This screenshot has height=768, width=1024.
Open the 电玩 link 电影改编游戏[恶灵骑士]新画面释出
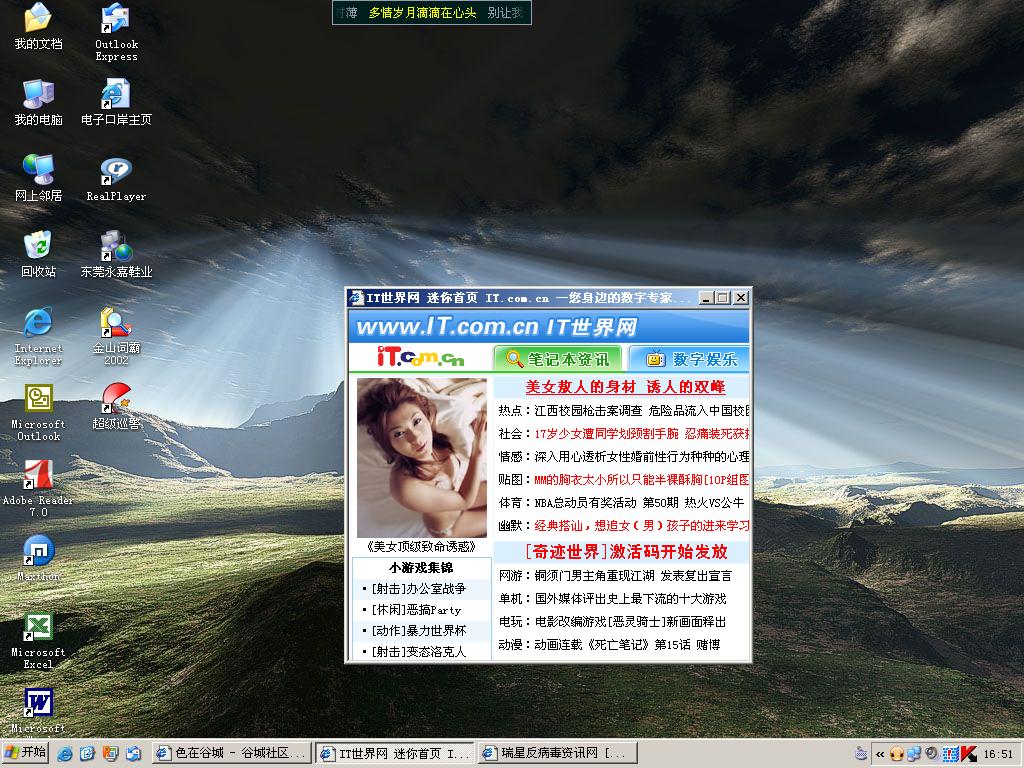tap(630, 622)
